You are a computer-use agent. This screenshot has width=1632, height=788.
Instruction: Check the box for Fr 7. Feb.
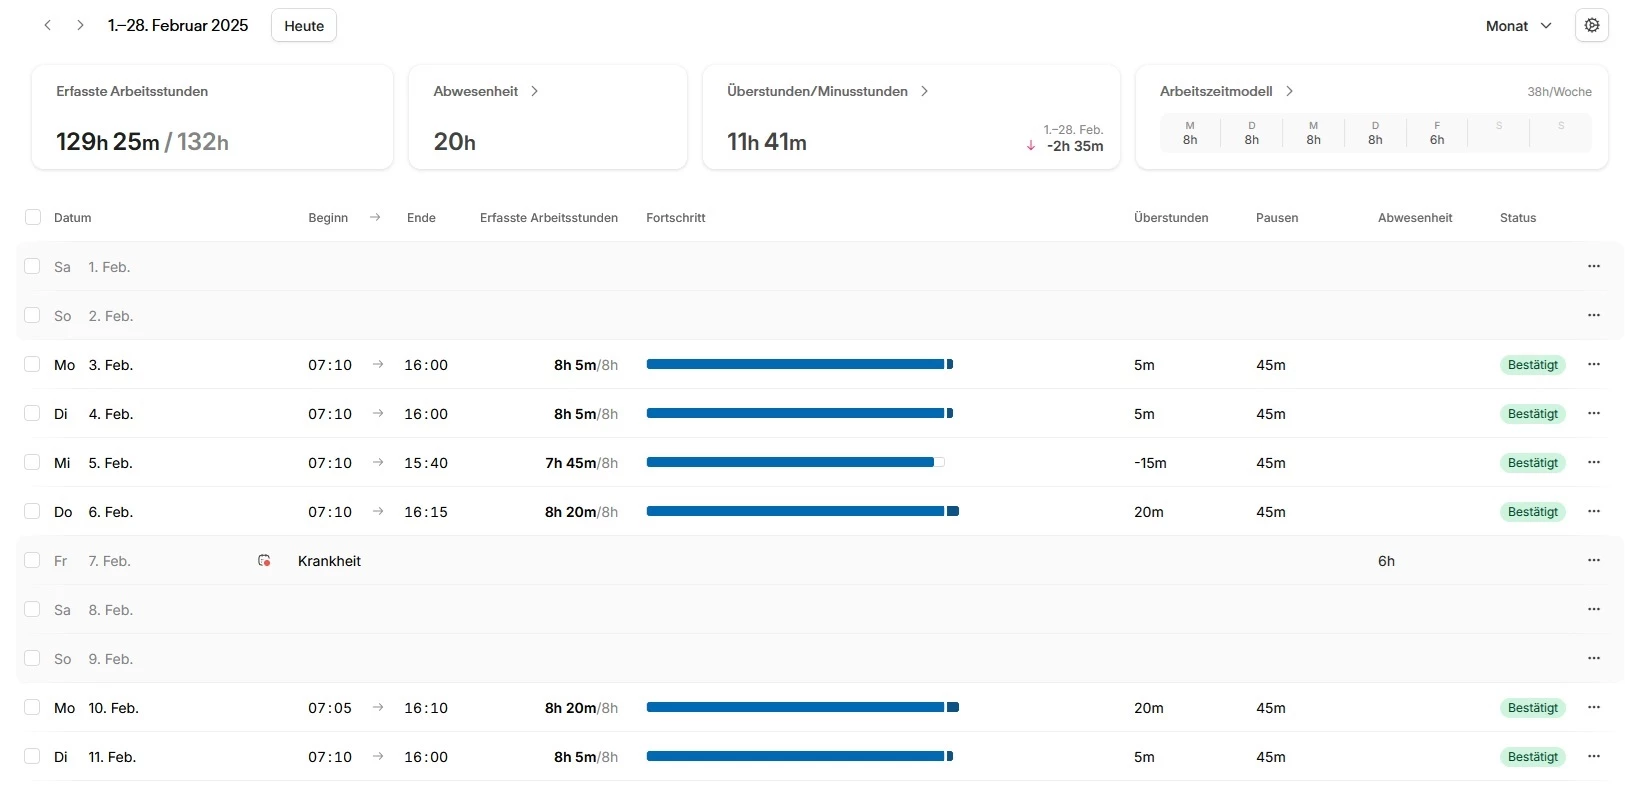[x=32, y=560]
